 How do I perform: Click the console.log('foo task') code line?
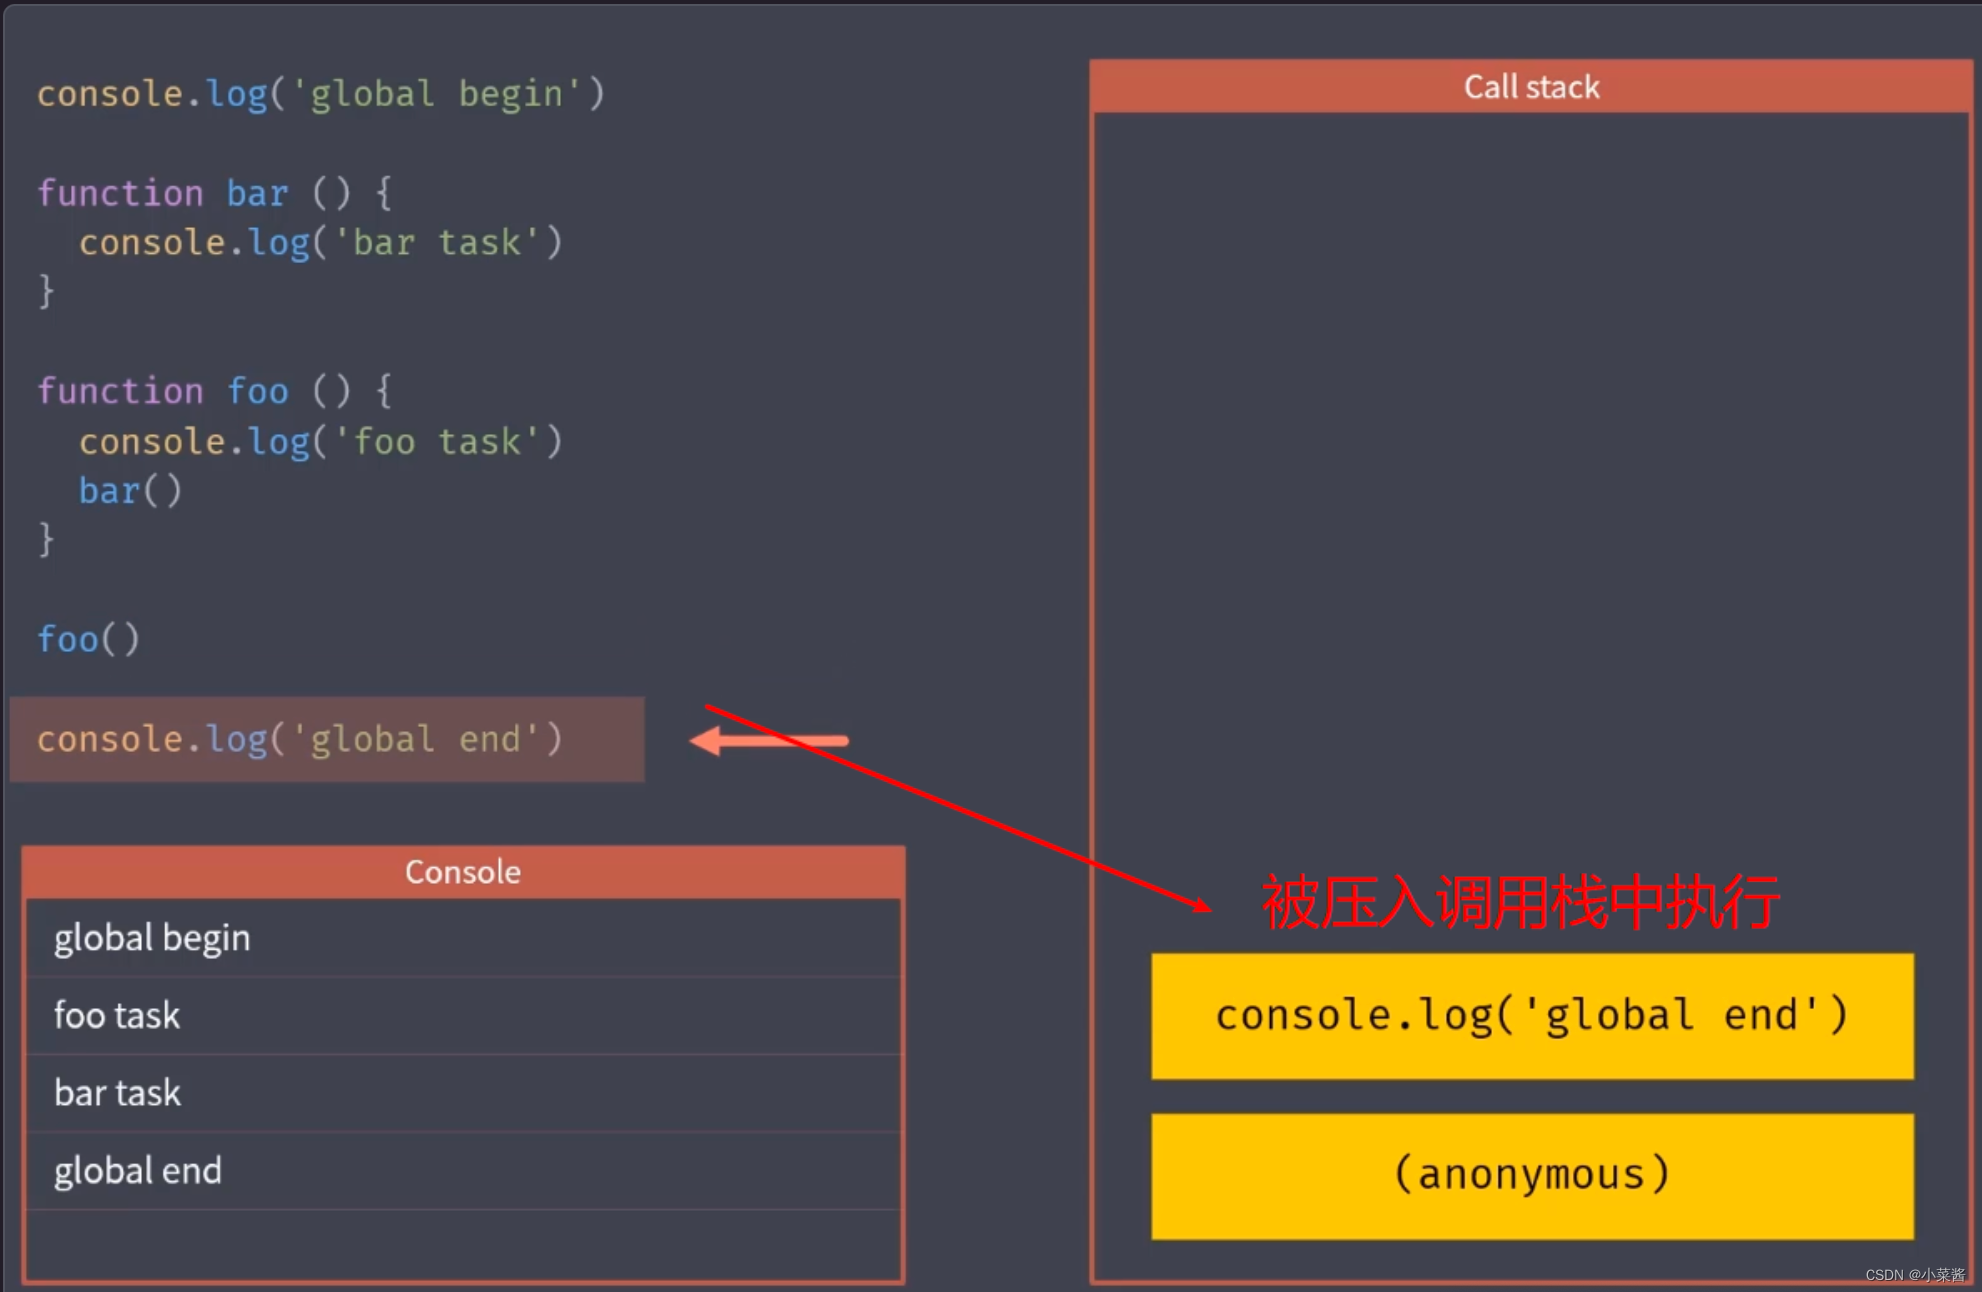tap(320, 442)
